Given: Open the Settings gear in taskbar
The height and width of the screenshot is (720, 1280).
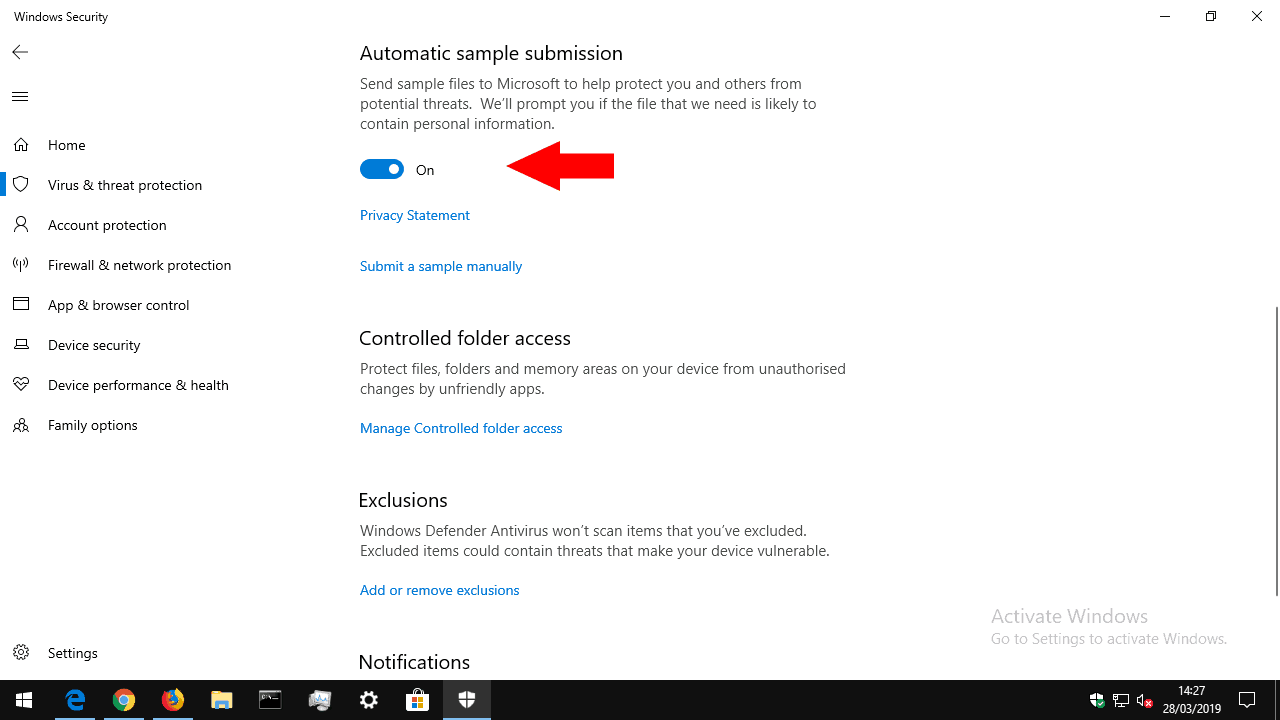Looking at the screenshot, I should point(369,700).
